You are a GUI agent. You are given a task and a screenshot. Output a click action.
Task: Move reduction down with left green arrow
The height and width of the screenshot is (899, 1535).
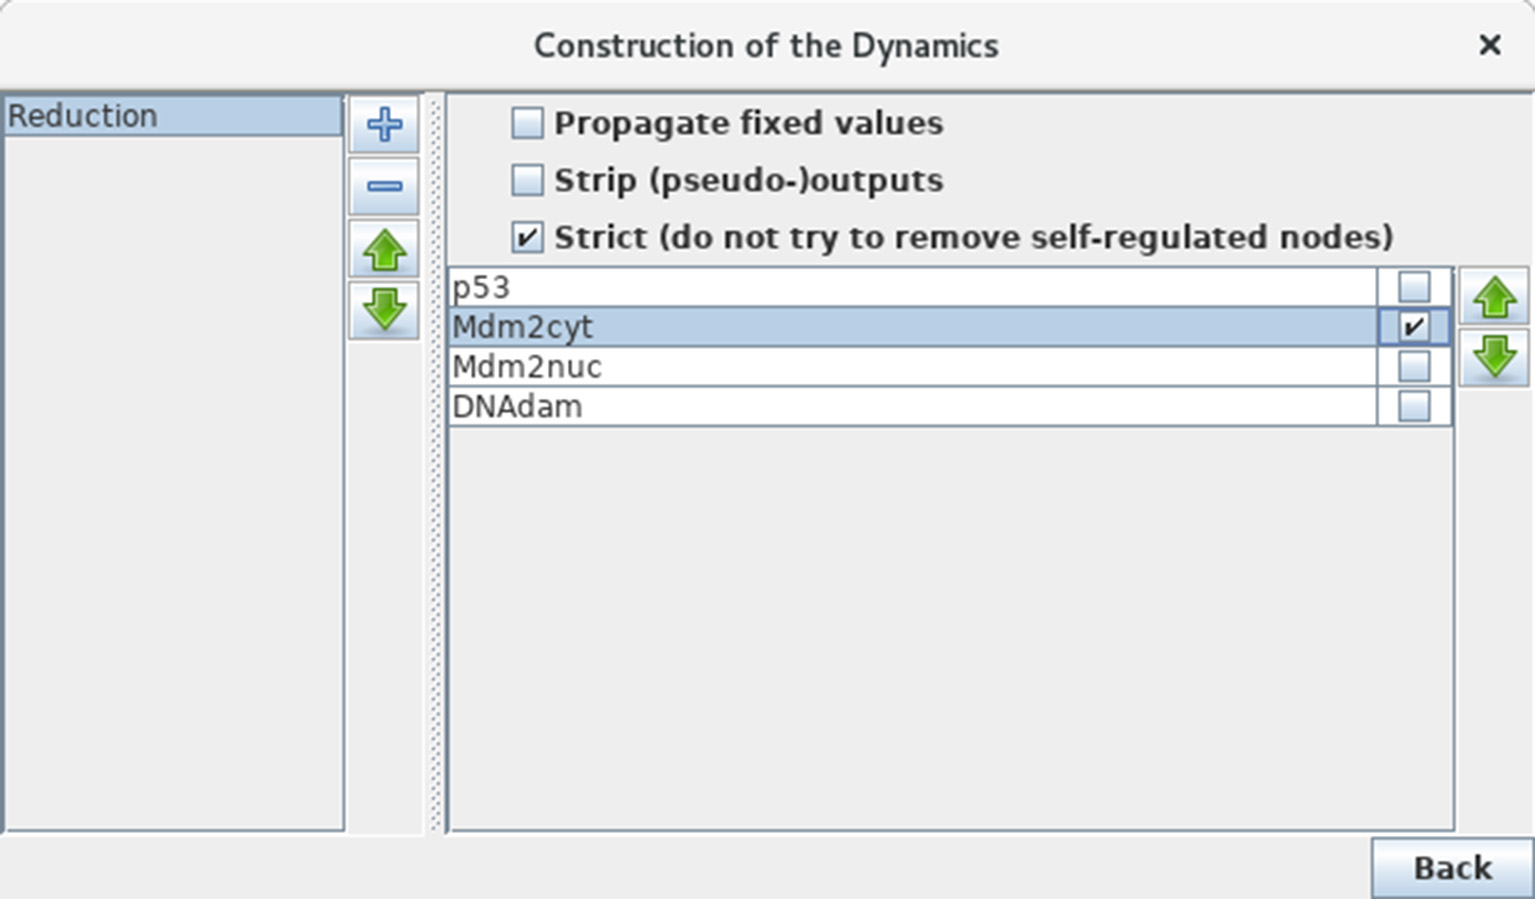(x=384, y=310)
